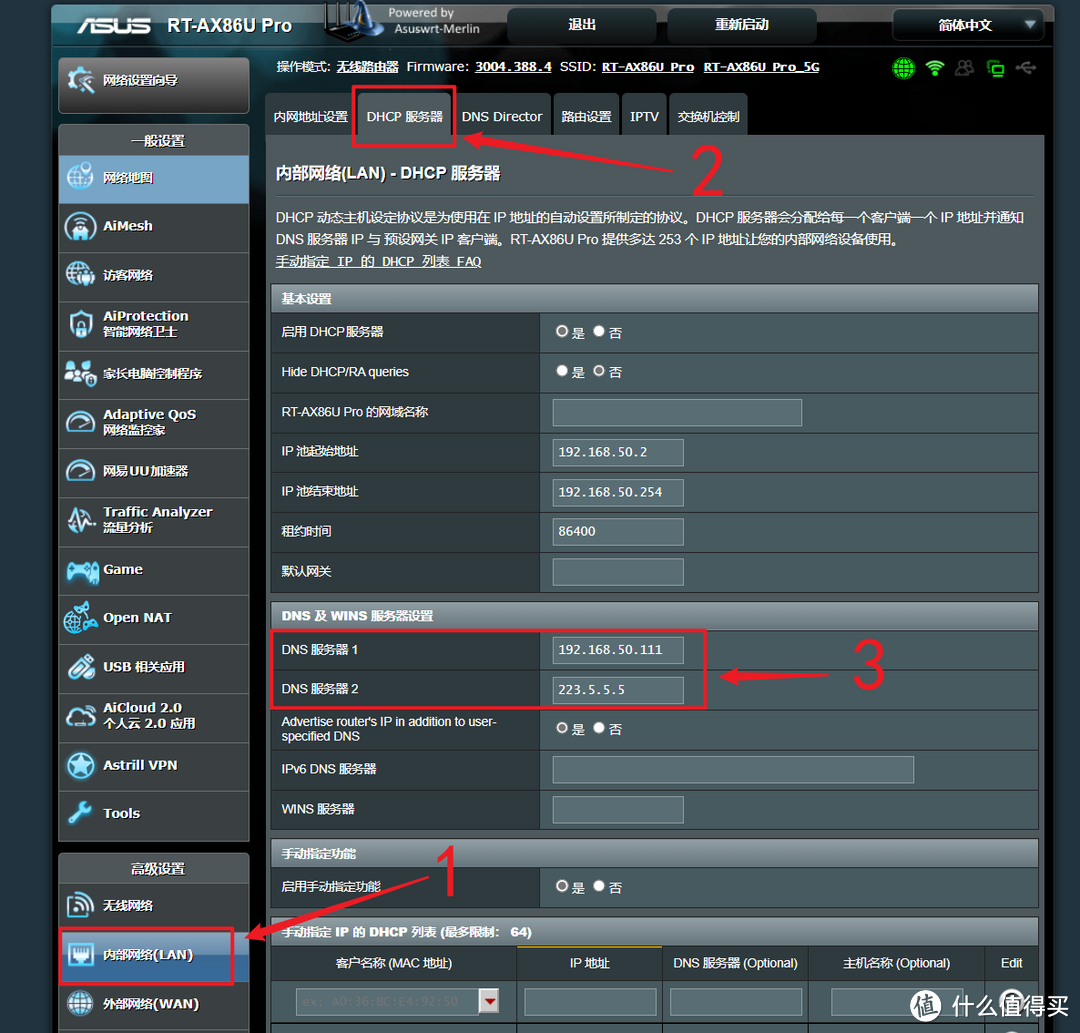Click the 默认网关 input field
This screenshot has height=1033, width=1080.
click(618, 572)
